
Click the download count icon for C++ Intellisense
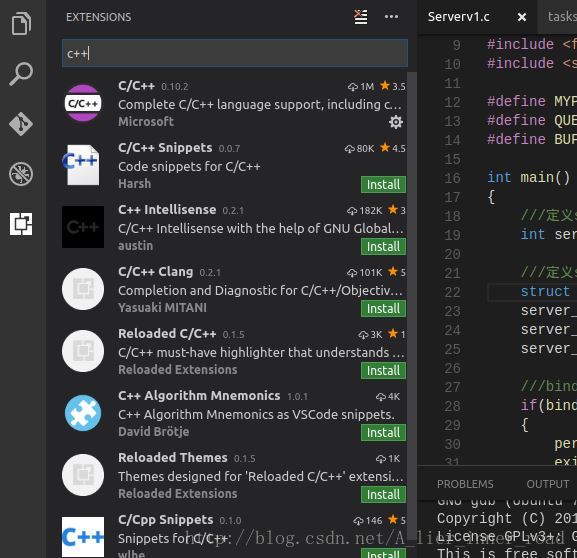pos(352,211)
